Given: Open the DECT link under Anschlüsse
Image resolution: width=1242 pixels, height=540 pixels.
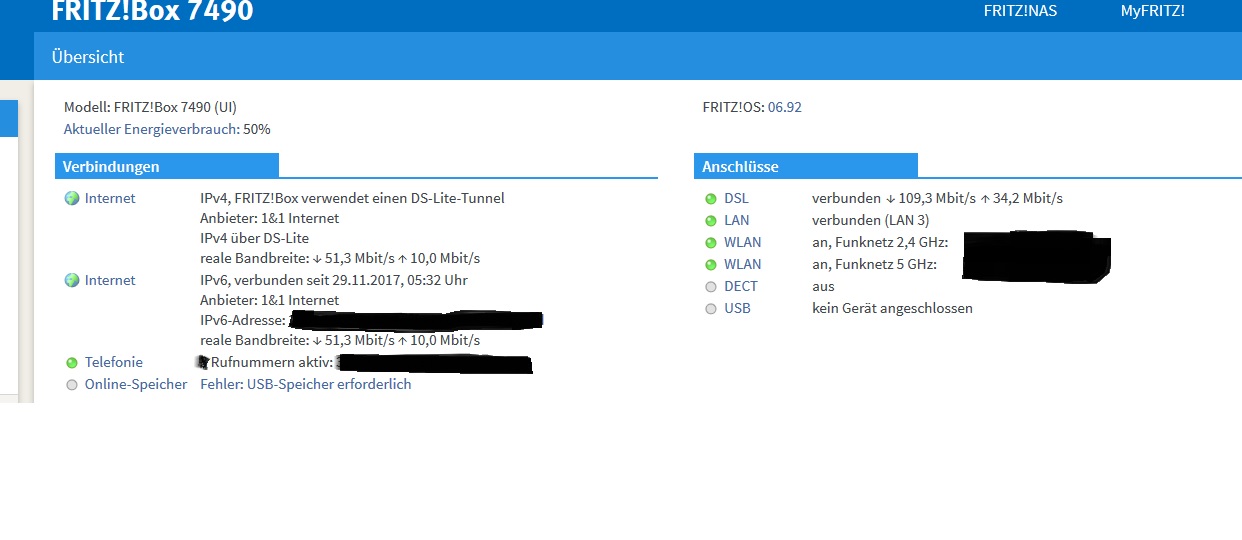Looking at the screenshot, I should point(740,287).
